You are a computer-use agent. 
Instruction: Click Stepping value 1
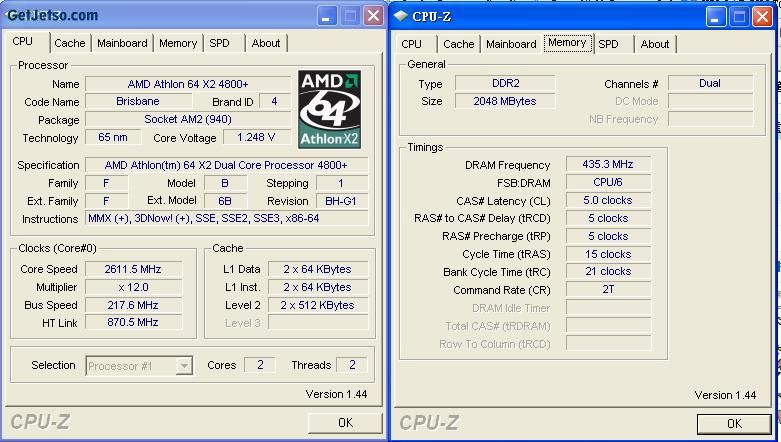tap(342, 183)
